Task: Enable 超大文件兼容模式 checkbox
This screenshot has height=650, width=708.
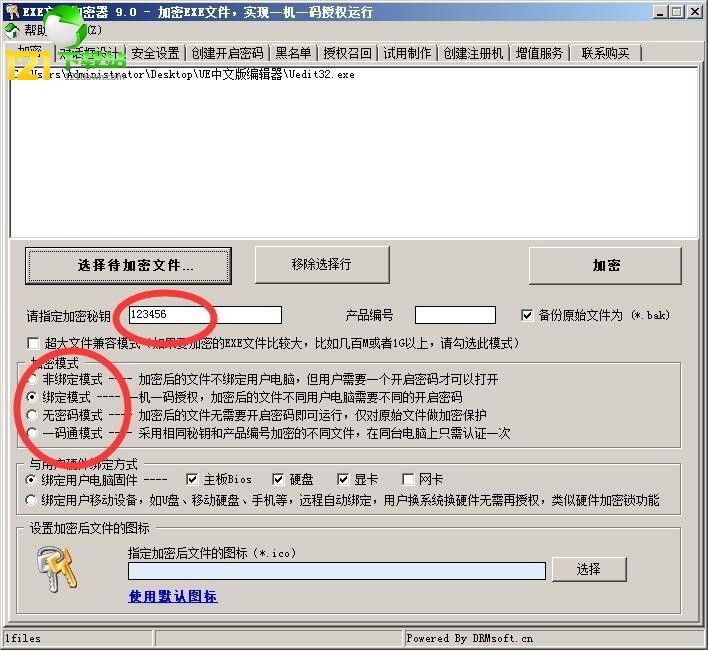Action: (33, 344)
